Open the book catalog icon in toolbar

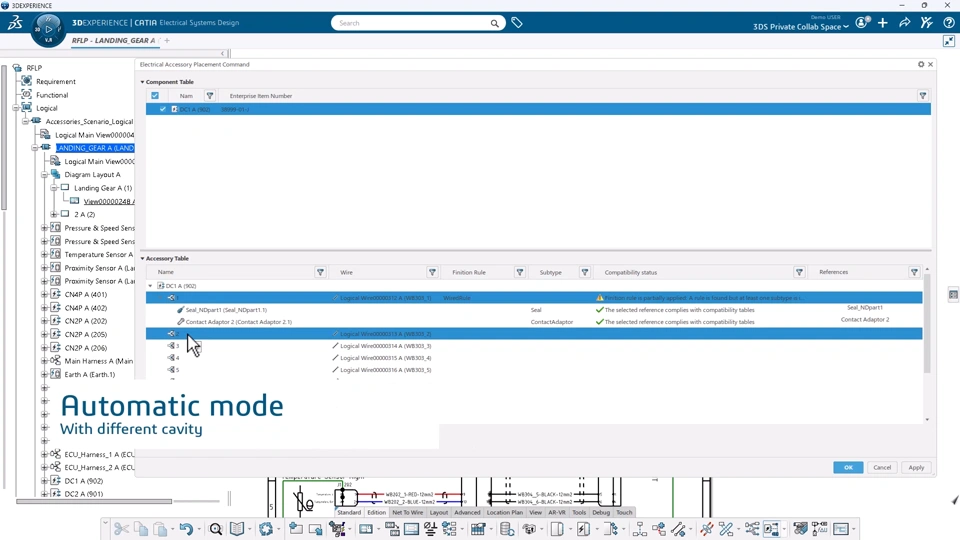(x=237, y=528)
